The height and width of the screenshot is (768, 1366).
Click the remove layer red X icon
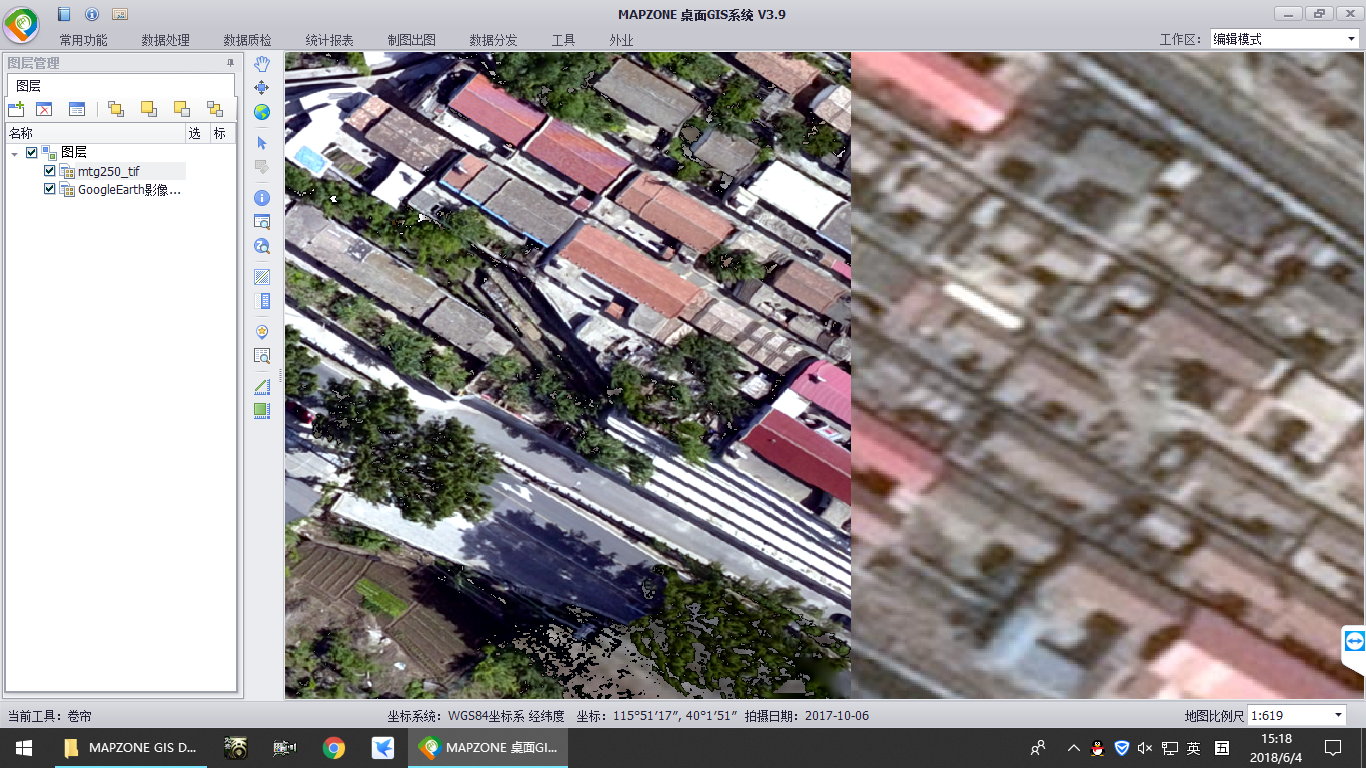[x=44, y=109]
